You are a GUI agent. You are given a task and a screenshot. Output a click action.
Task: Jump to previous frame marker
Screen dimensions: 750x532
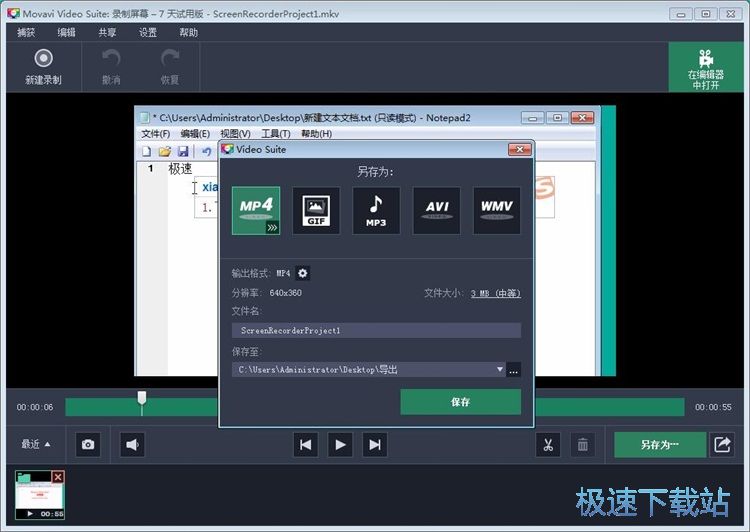305,445
